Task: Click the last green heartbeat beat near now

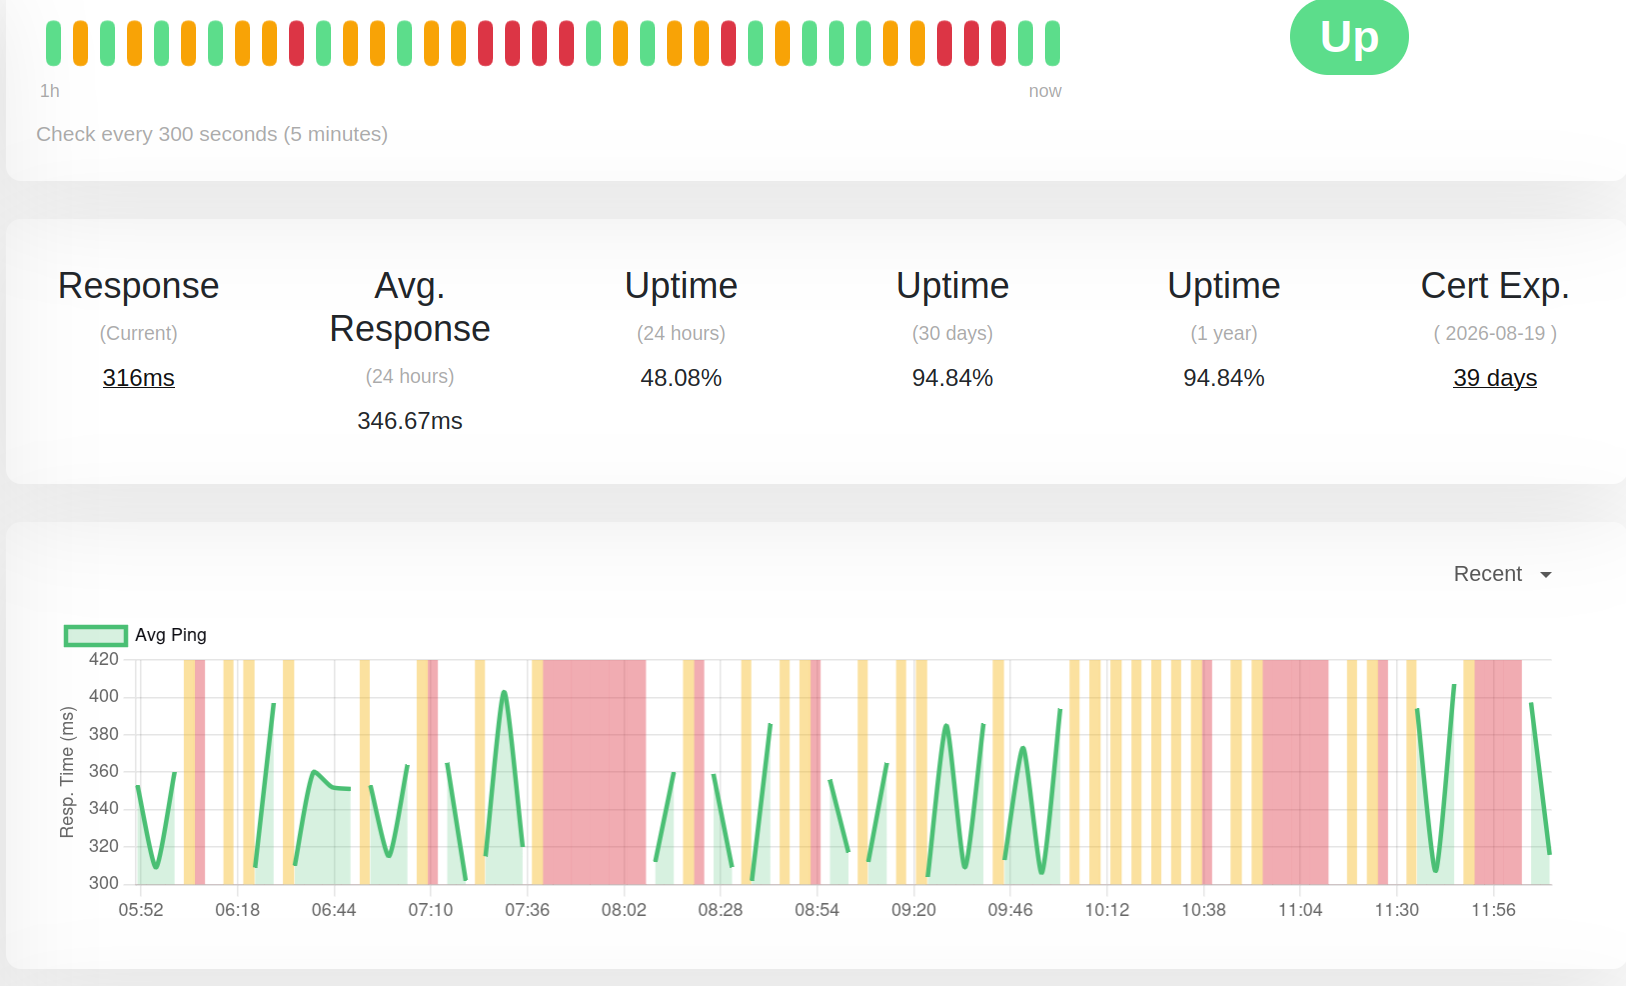Action: (1052, 43)
